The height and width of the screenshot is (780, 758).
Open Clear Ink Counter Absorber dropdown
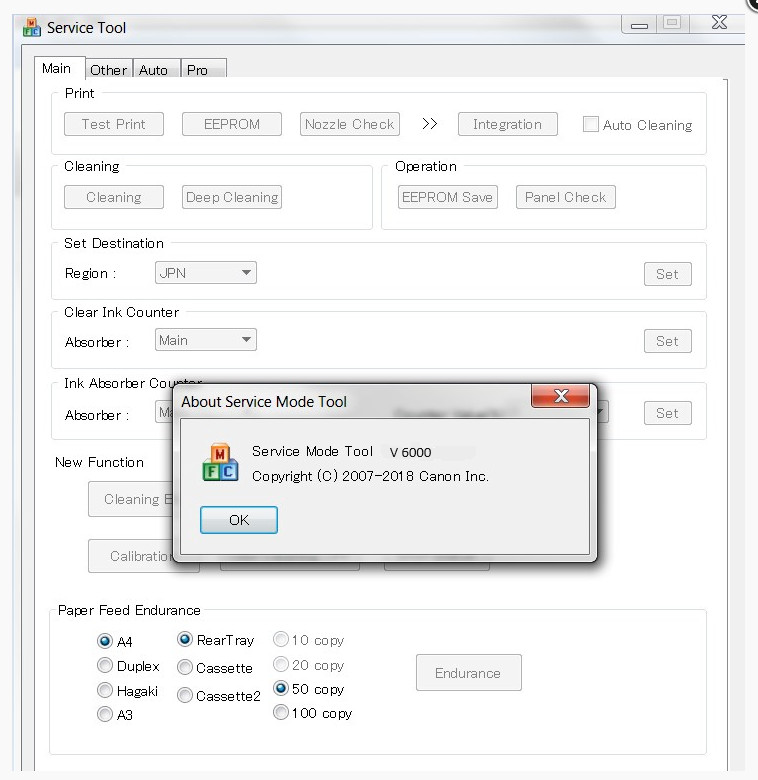[x=206, y=340]
